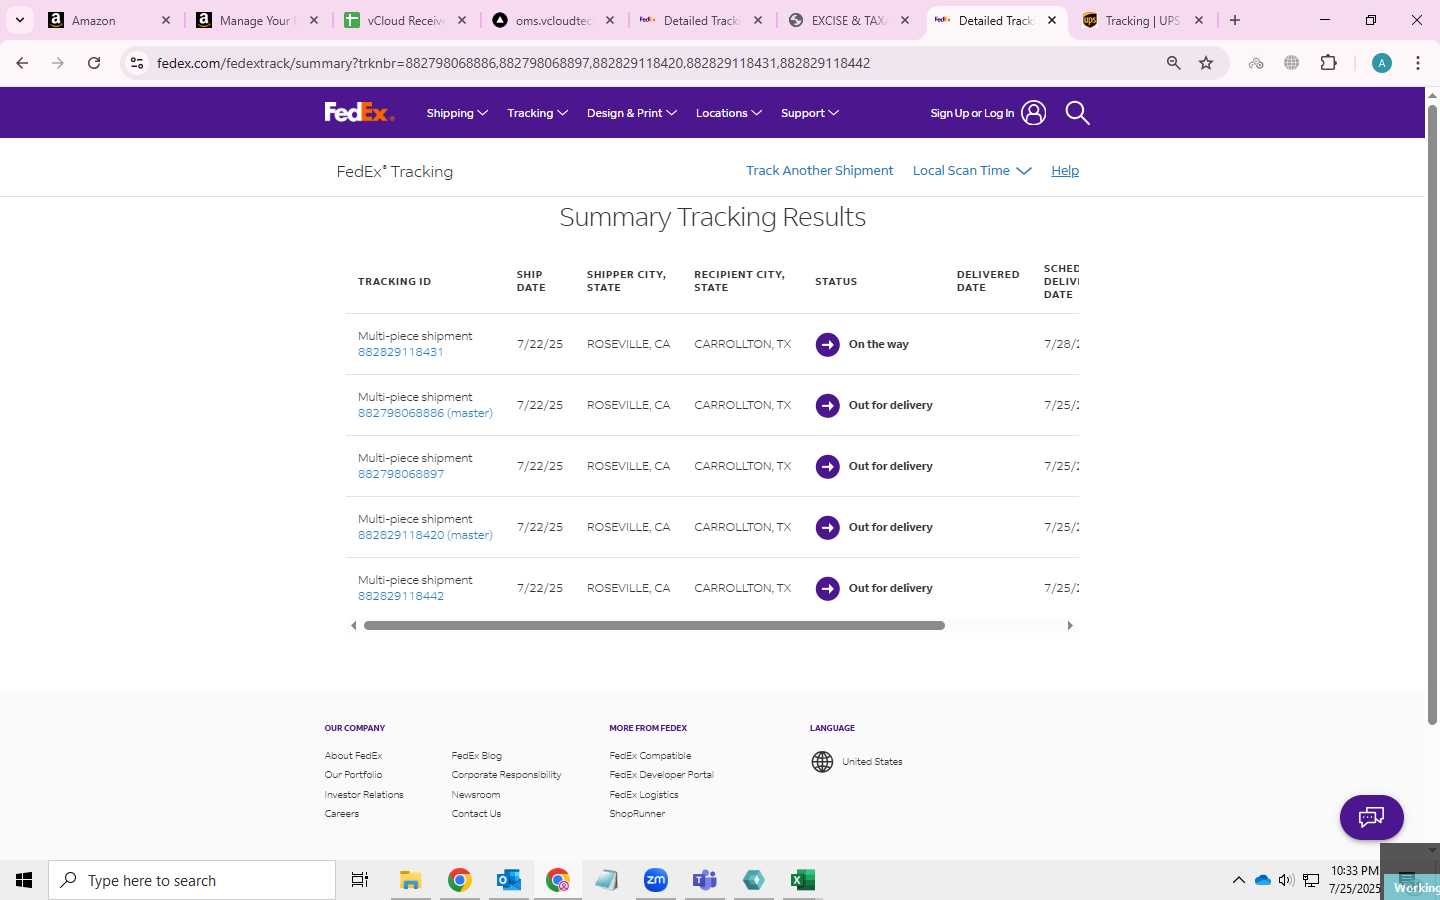Open Local Scan Time dropdown

972,171
